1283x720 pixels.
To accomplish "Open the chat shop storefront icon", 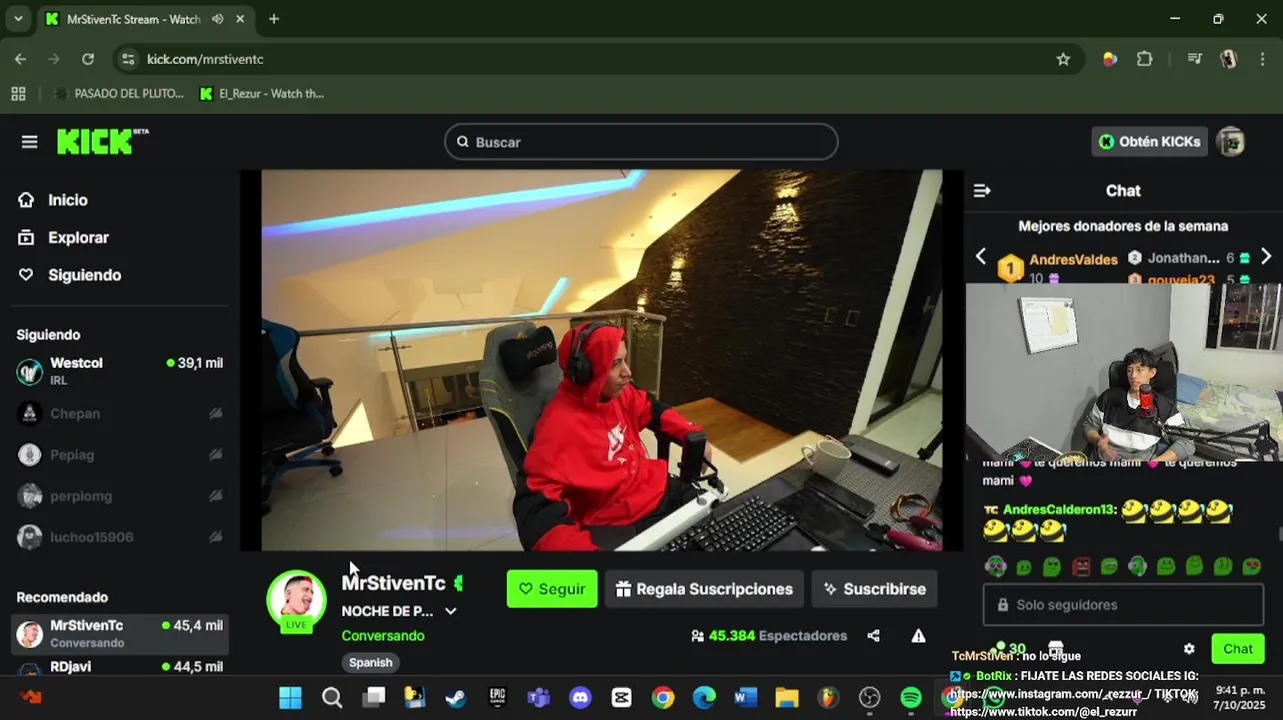I will pyautogui.click(x=1055, y=649).
